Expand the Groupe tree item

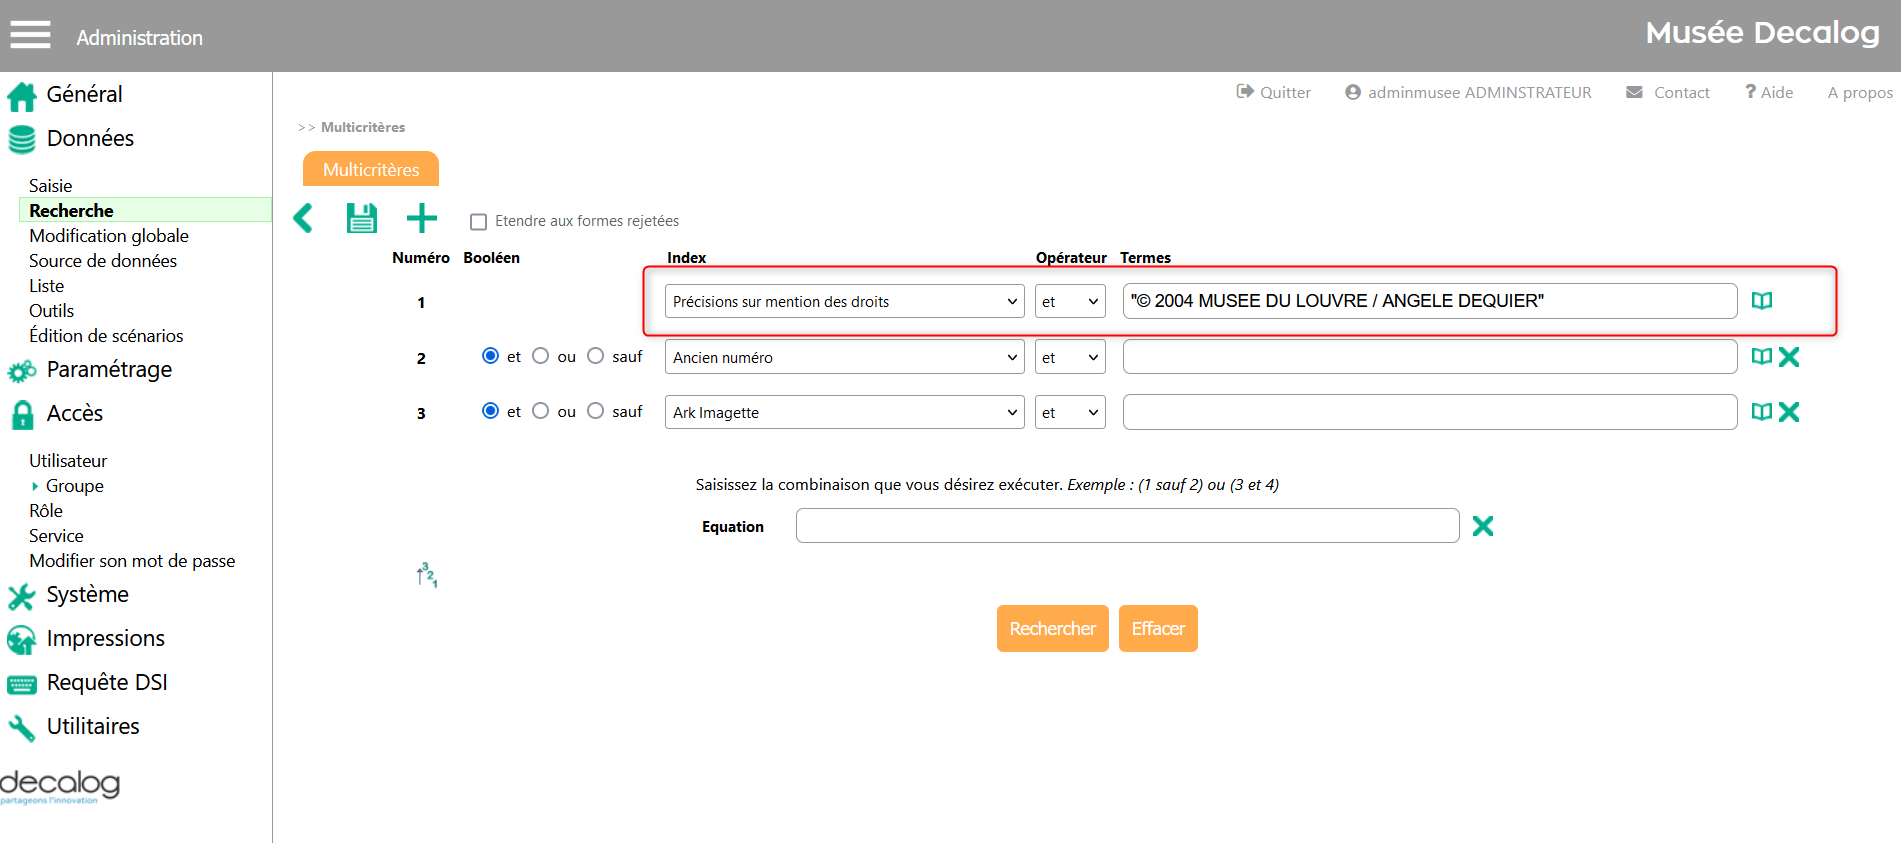click(35, 486)
